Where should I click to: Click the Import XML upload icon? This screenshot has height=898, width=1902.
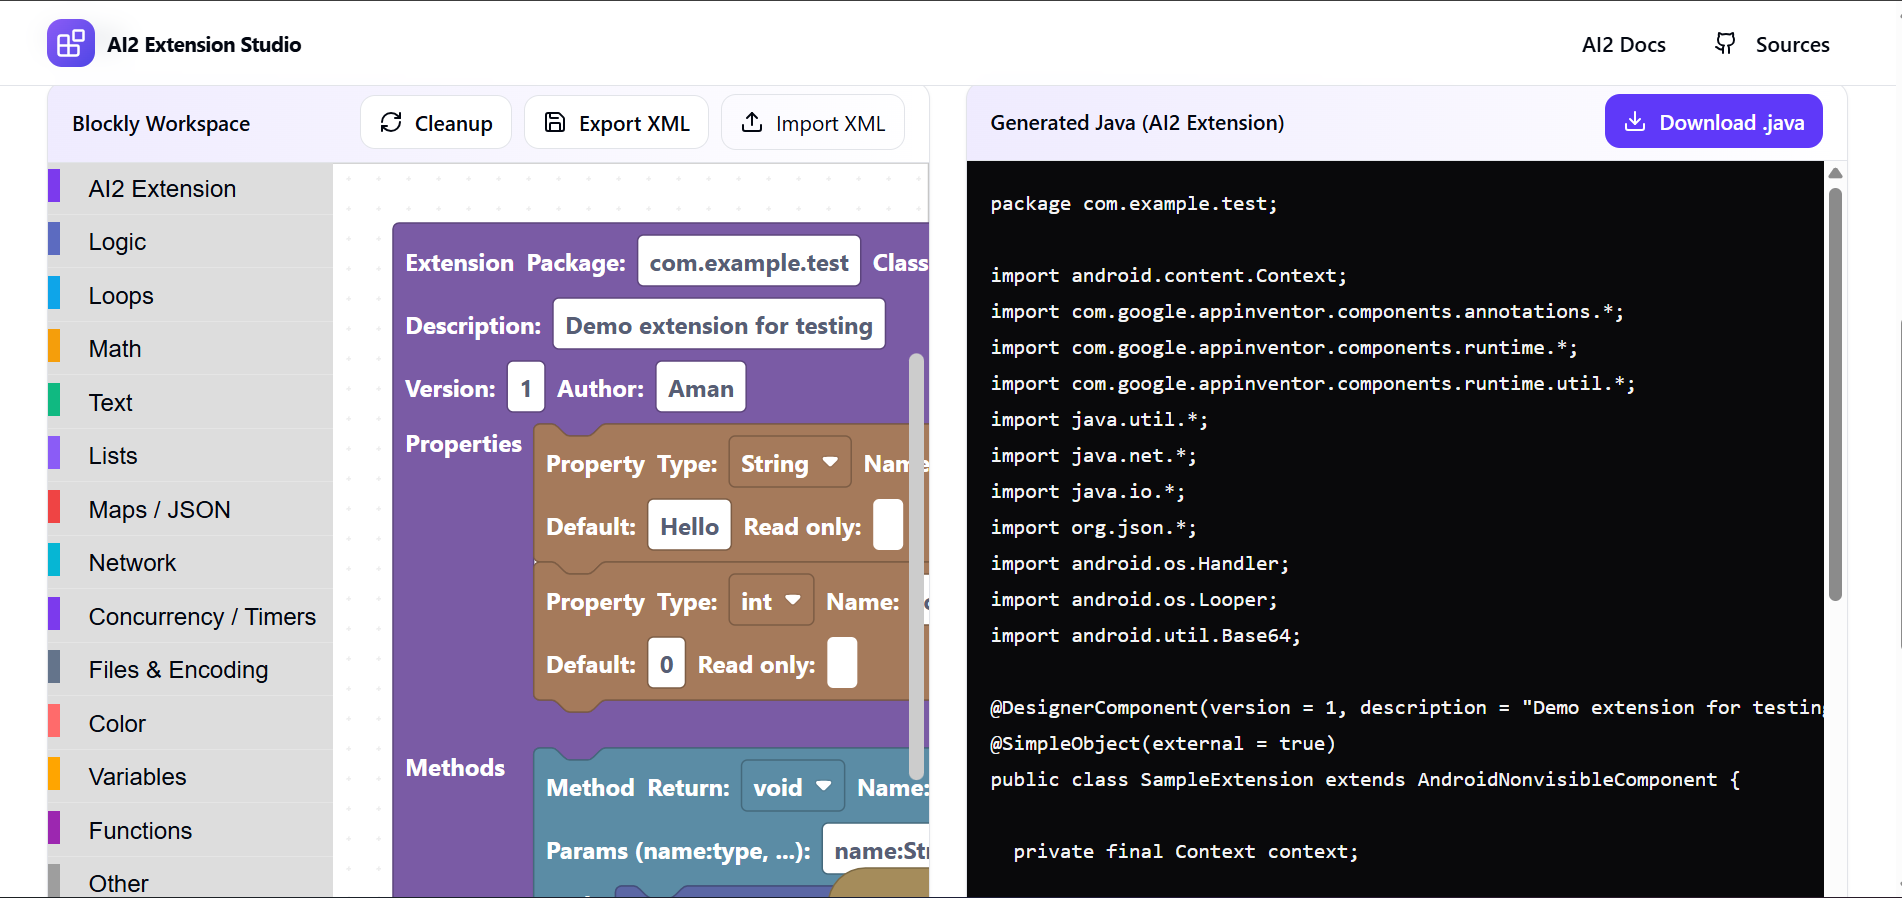pyautogui.click(x=751, y=122)
